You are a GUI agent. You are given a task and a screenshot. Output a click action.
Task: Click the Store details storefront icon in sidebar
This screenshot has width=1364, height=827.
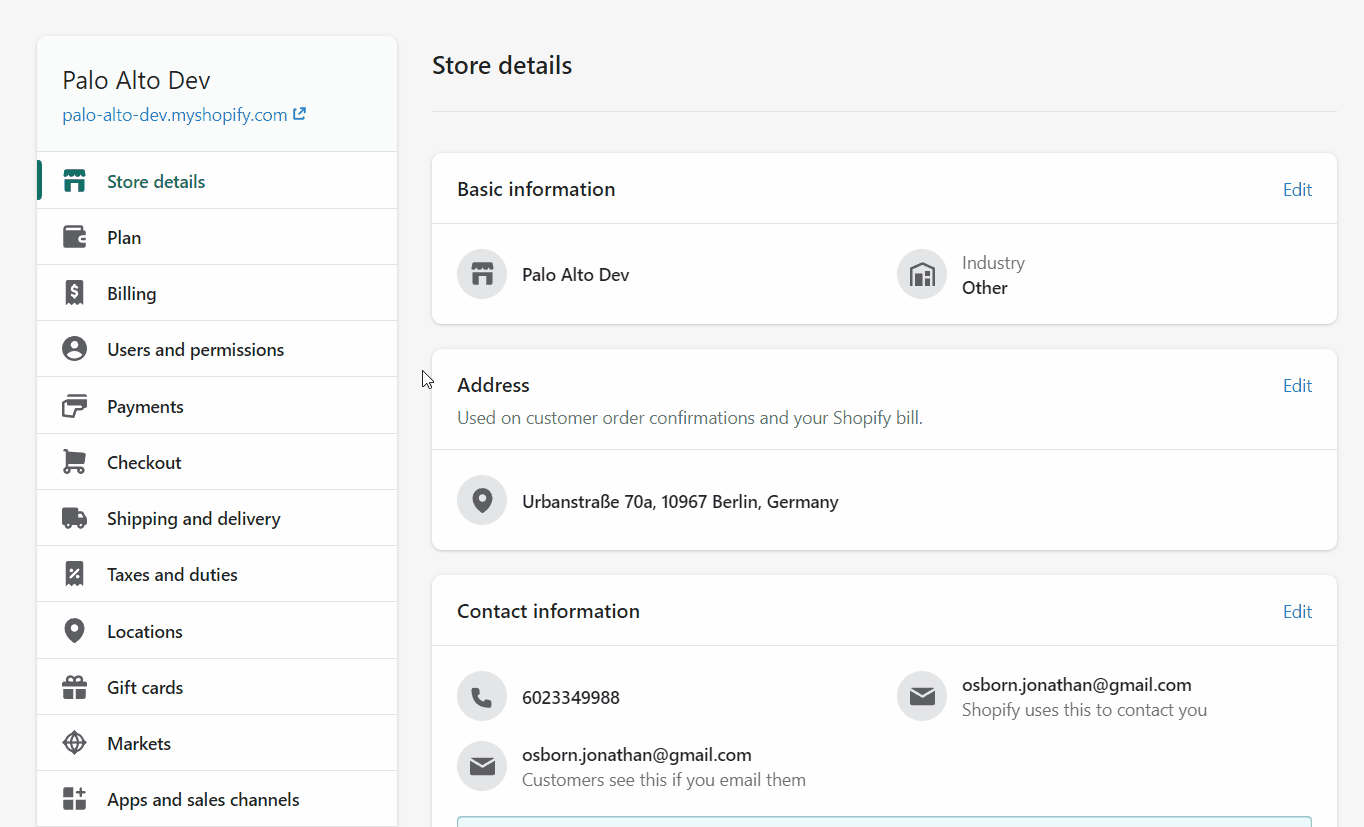tap(74, 181)
